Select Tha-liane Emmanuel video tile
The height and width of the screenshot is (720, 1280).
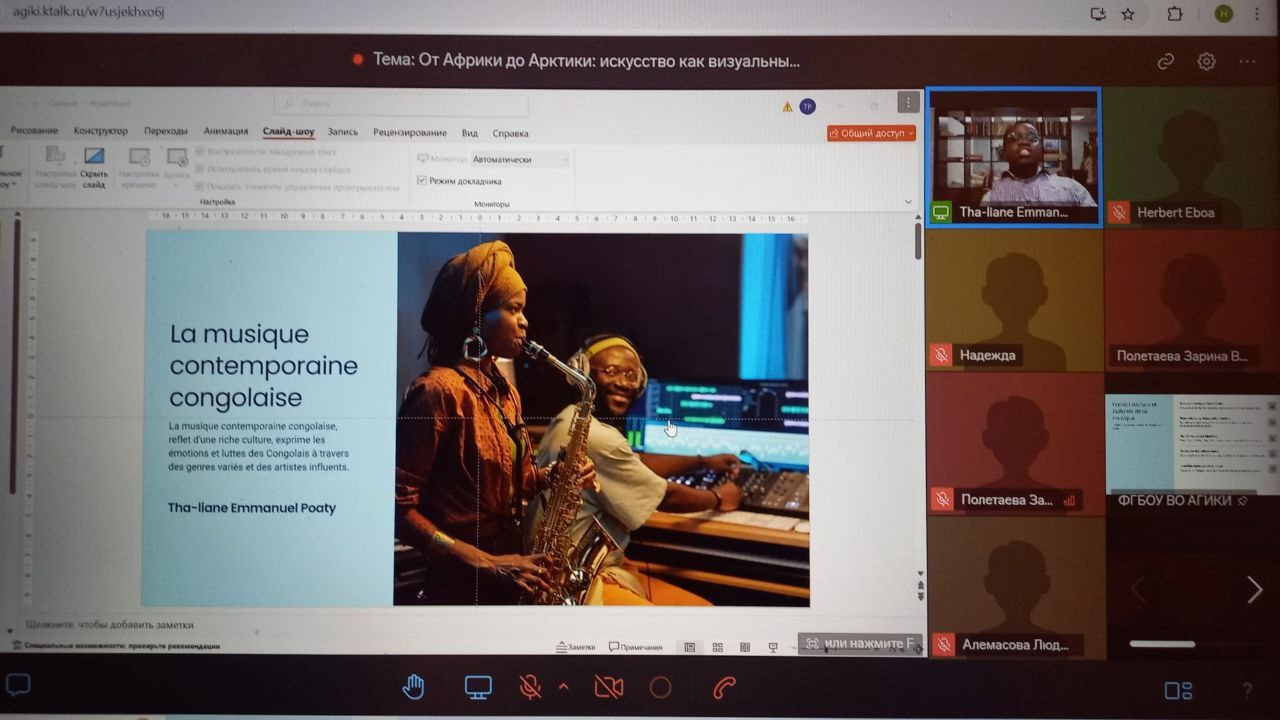coord(1013,158)
